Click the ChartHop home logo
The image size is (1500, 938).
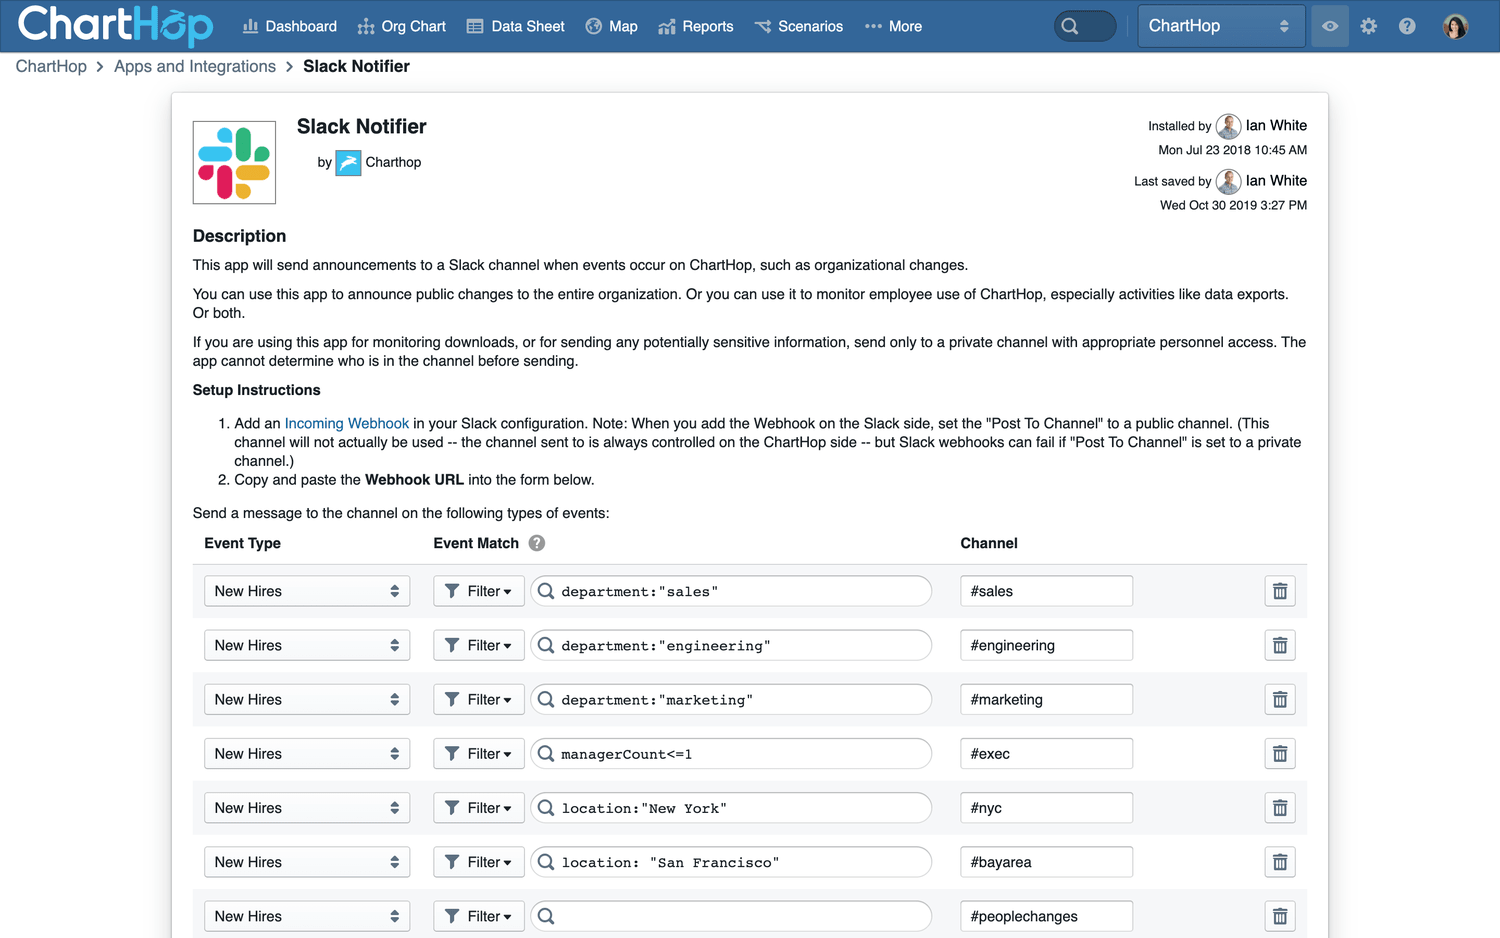point(115,26)
